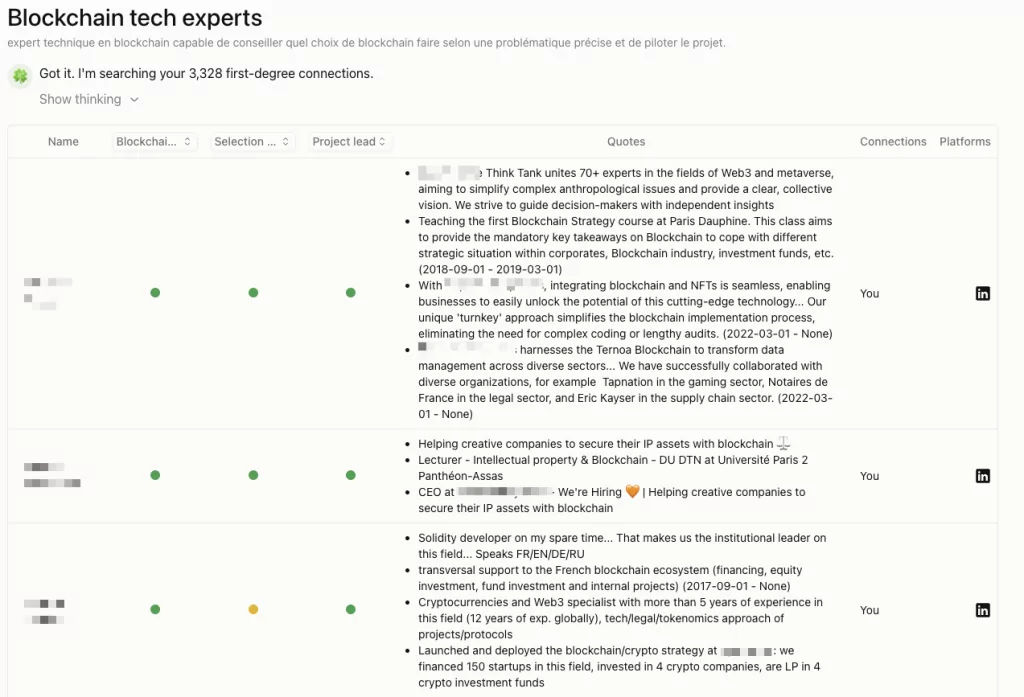Toggle the green Blockchain indicator in the second row
1024x697 pixels.
coord(155,475)
